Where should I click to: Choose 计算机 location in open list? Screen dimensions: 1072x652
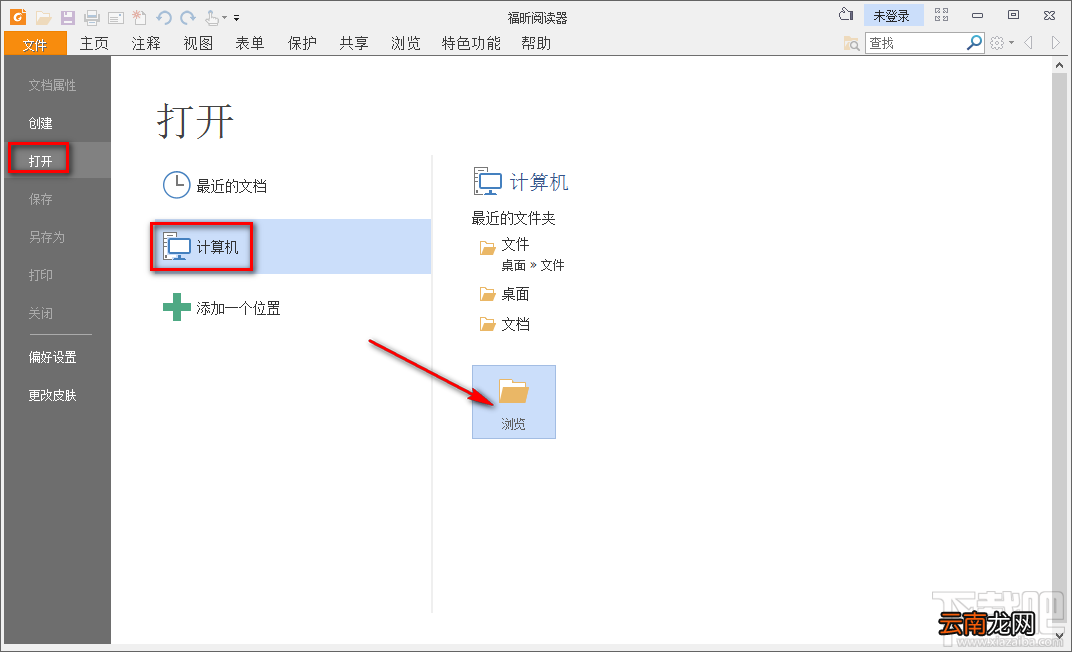tap(293, 247)
